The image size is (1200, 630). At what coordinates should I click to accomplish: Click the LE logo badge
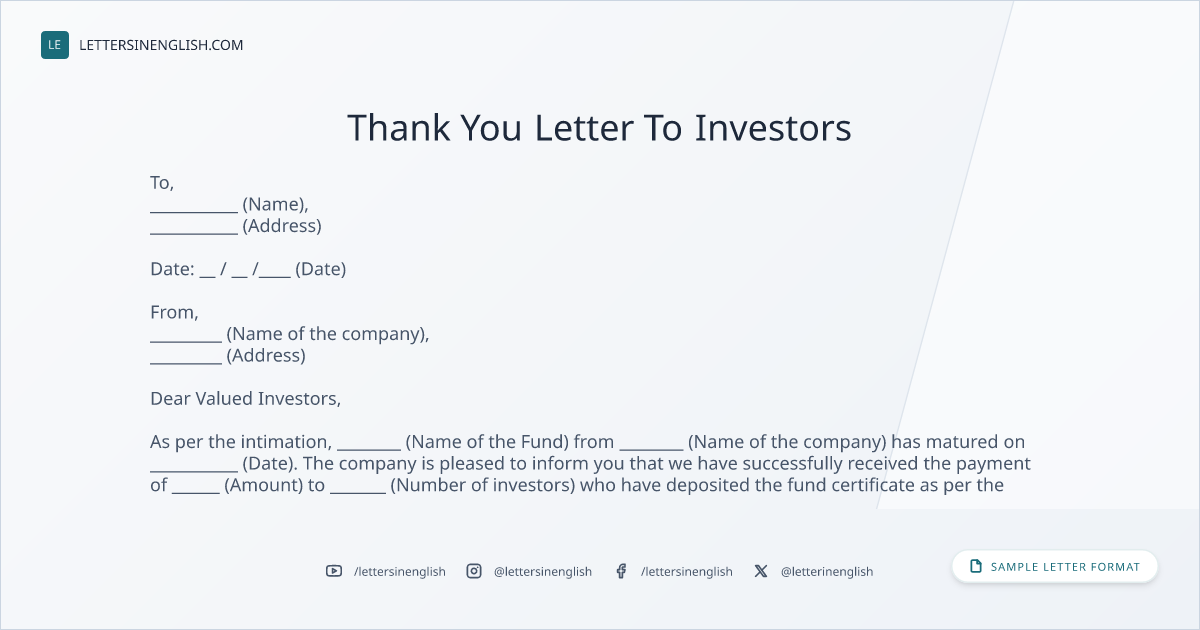tap(55, 45)
